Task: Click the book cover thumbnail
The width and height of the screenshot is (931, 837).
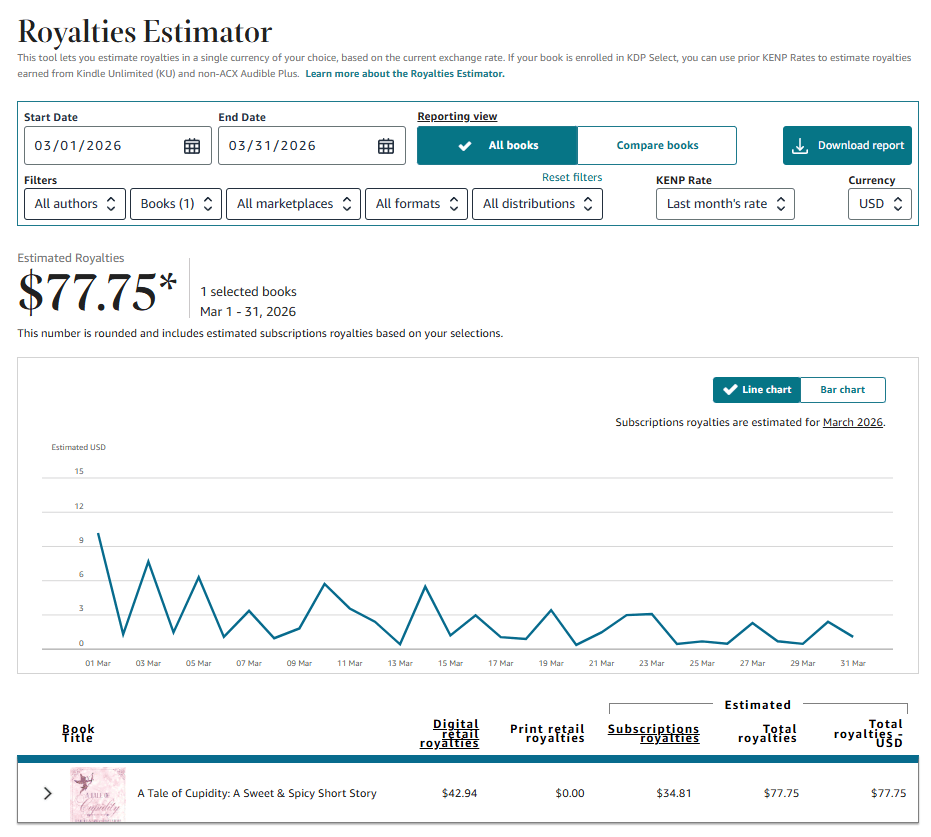Action: tap(97, 794)
